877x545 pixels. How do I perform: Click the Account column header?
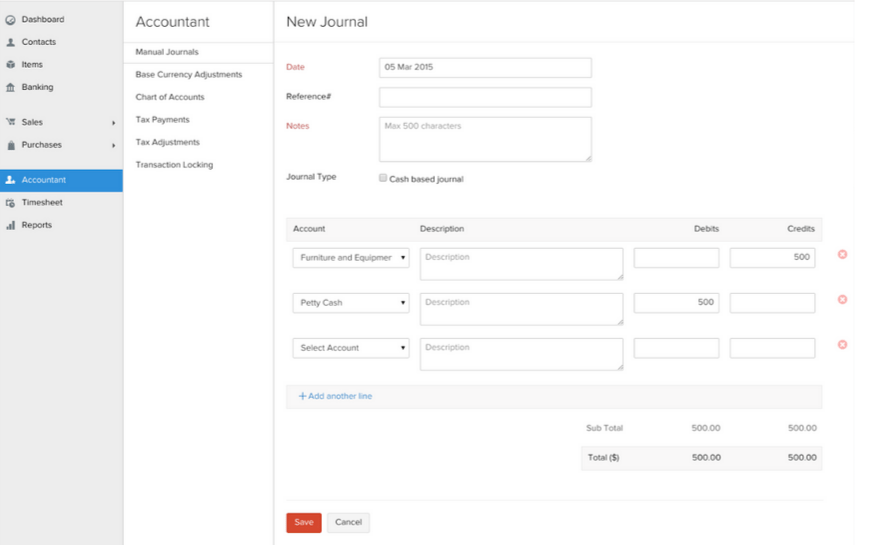pos(309,229)
